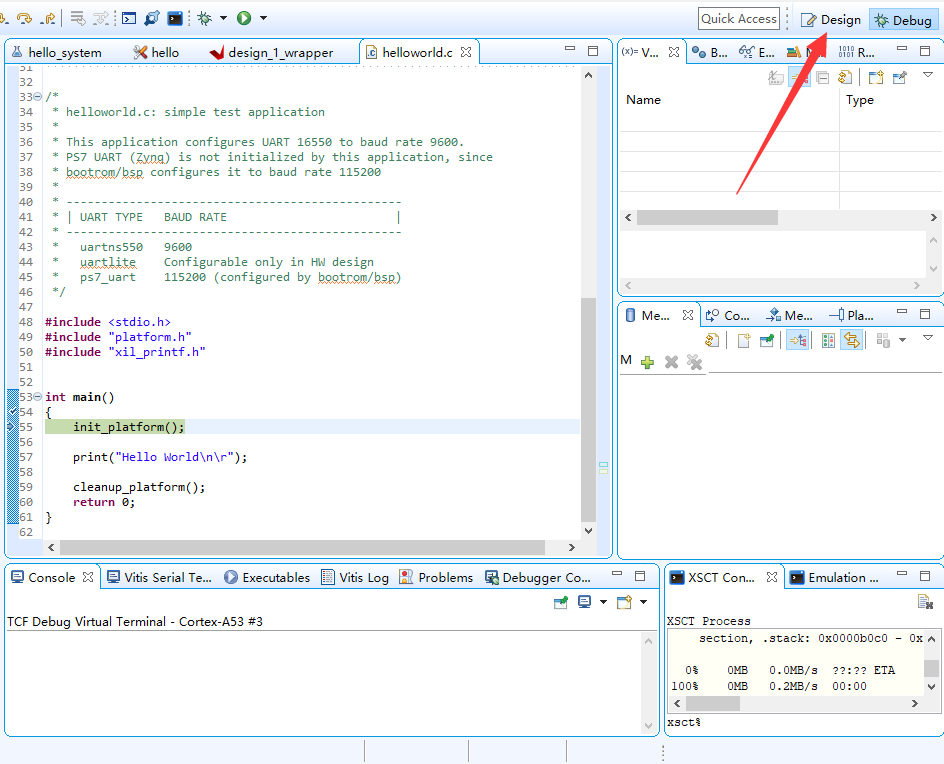Add a memory monitor with green plus
The image size is (944, 764).
[x=647, y=362]
